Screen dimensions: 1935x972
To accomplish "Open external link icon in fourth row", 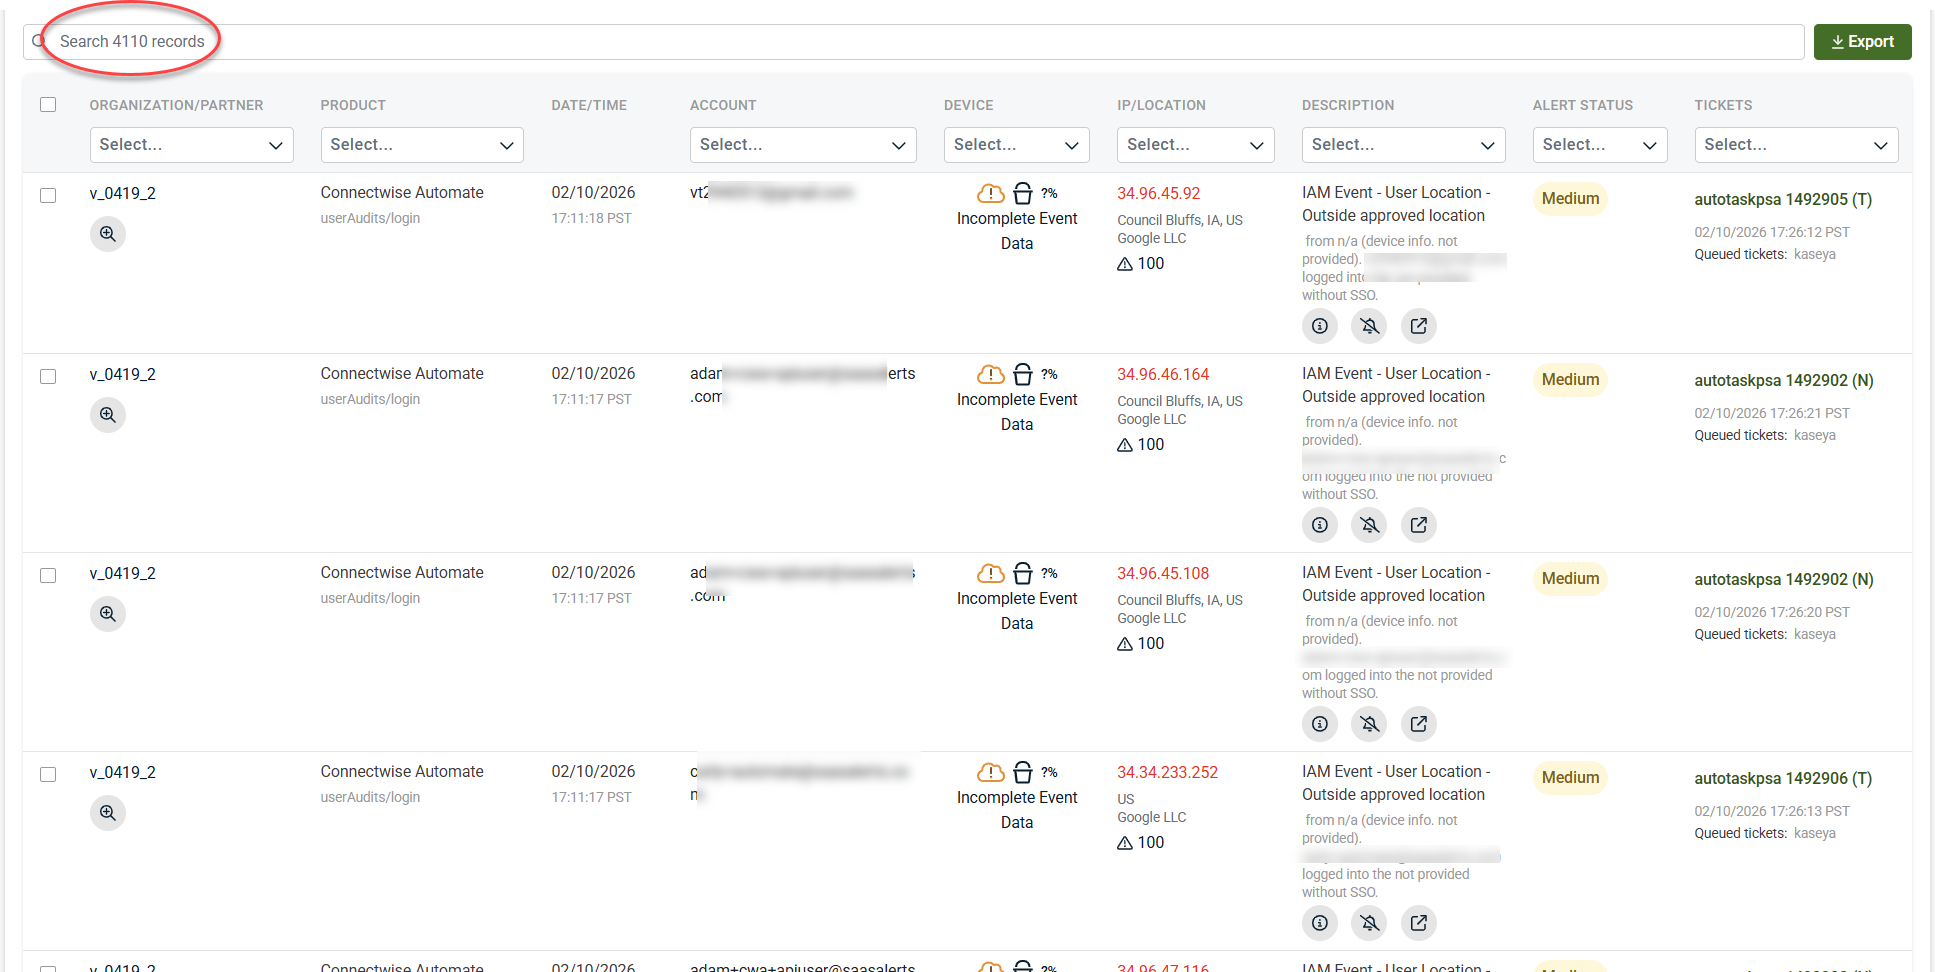I will (1418, 923).
